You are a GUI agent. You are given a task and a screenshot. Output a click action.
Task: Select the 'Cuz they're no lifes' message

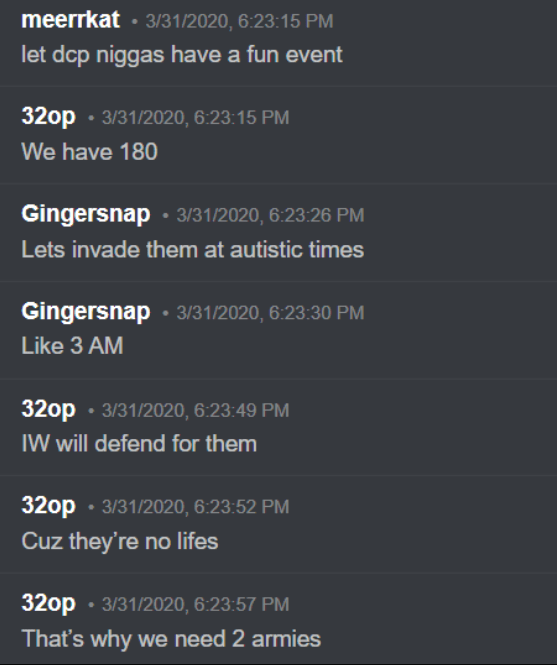pos(120,541)
